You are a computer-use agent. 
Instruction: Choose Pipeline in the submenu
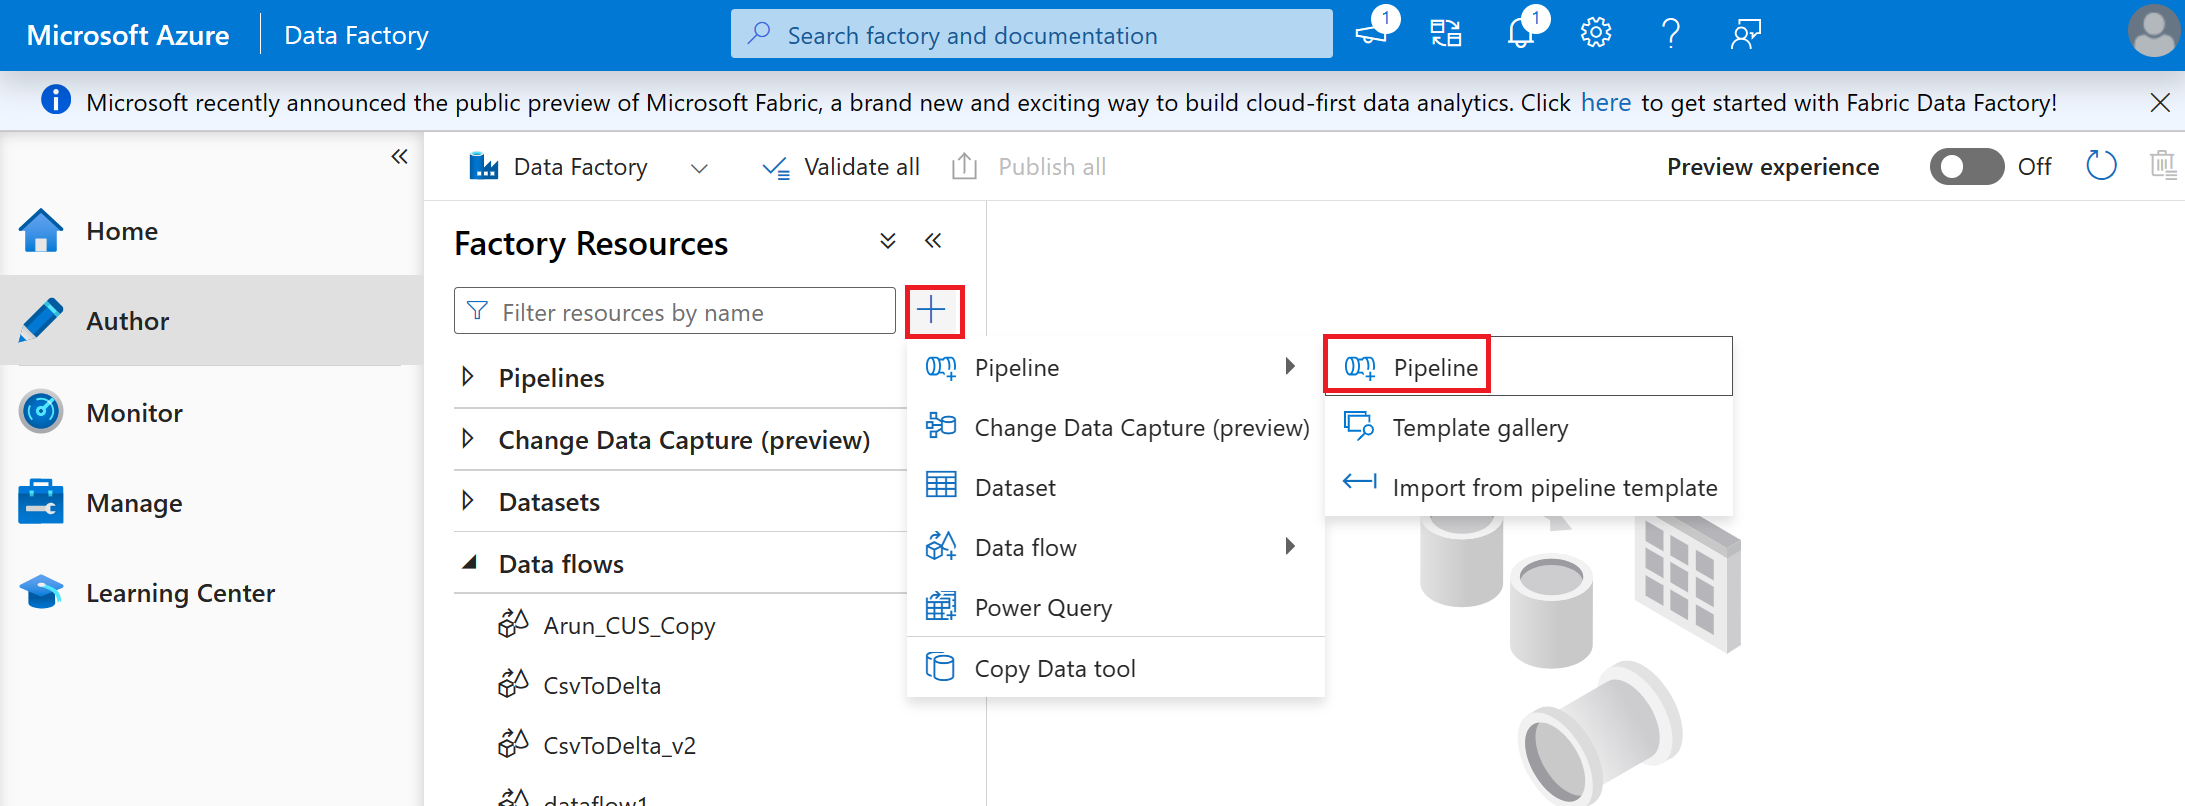1528,367
